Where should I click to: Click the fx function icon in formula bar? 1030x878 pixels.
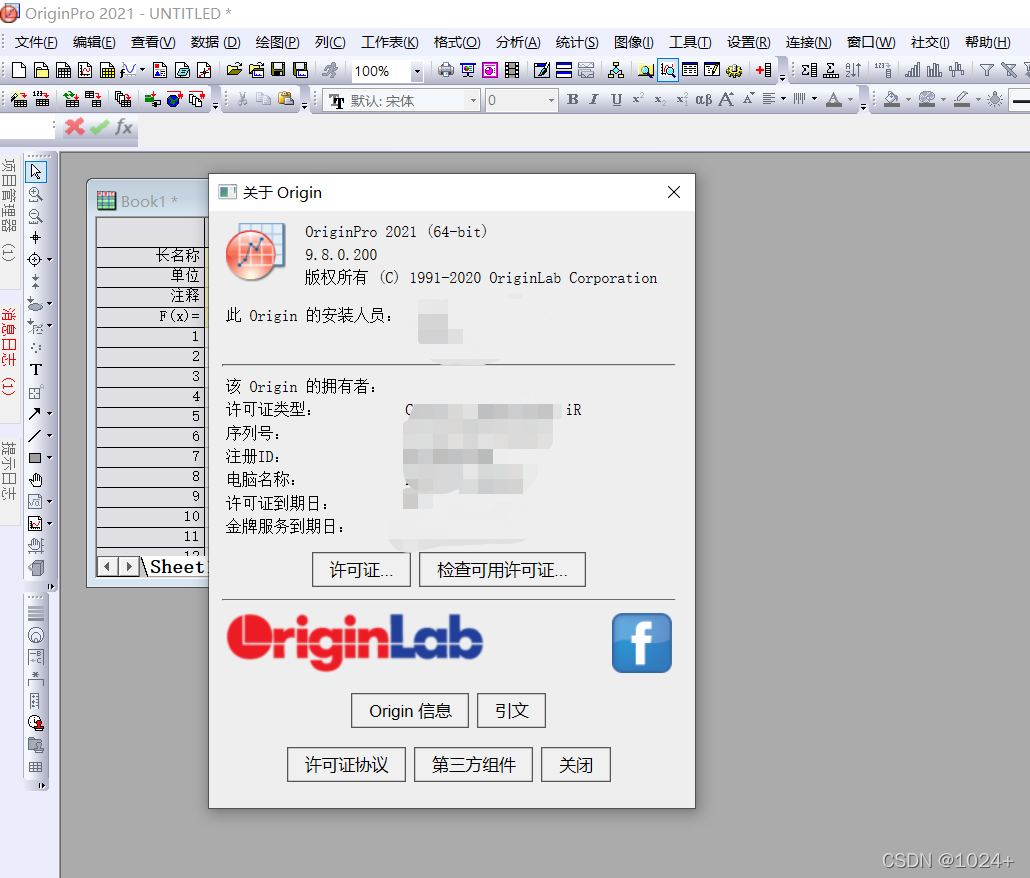123,127
